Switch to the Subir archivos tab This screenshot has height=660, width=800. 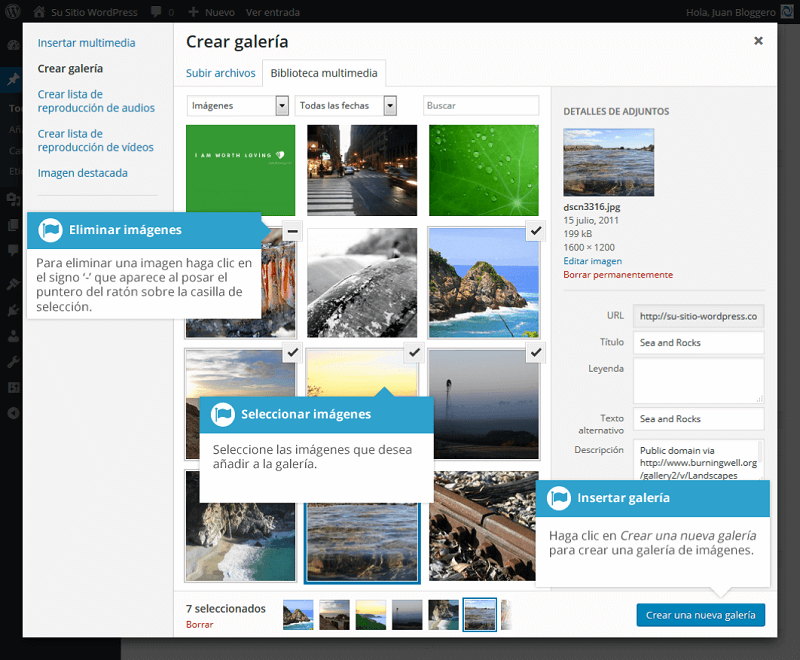click(220, 73)
